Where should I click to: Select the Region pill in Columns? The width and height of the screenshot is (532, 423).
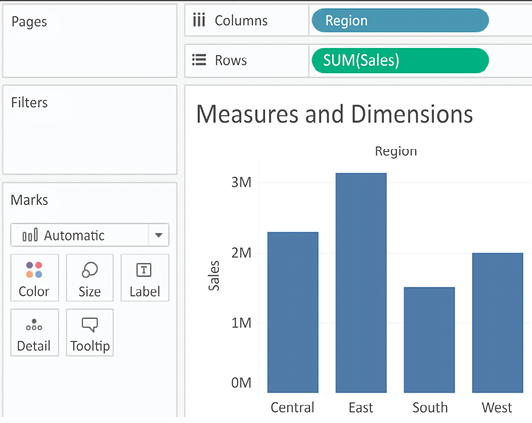point(400,20)
